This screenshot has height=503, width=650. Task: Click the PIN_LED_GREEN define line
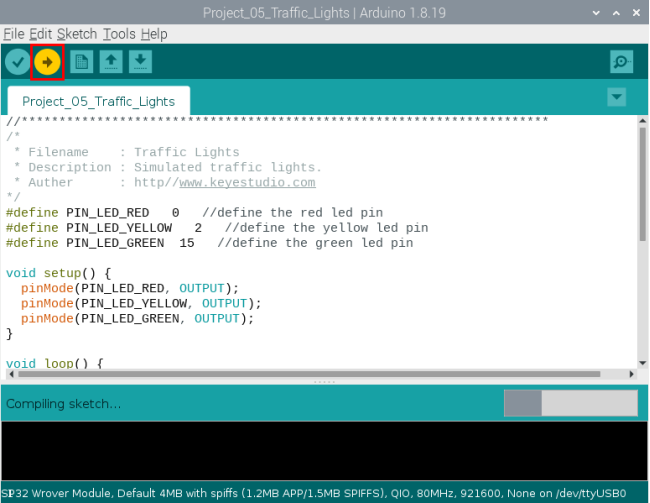tap(209, 243)
